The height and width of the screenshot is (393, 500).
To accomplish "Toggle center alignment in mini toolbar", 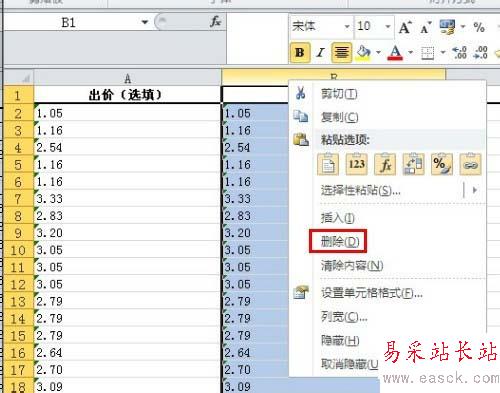I will pos(342,52).
